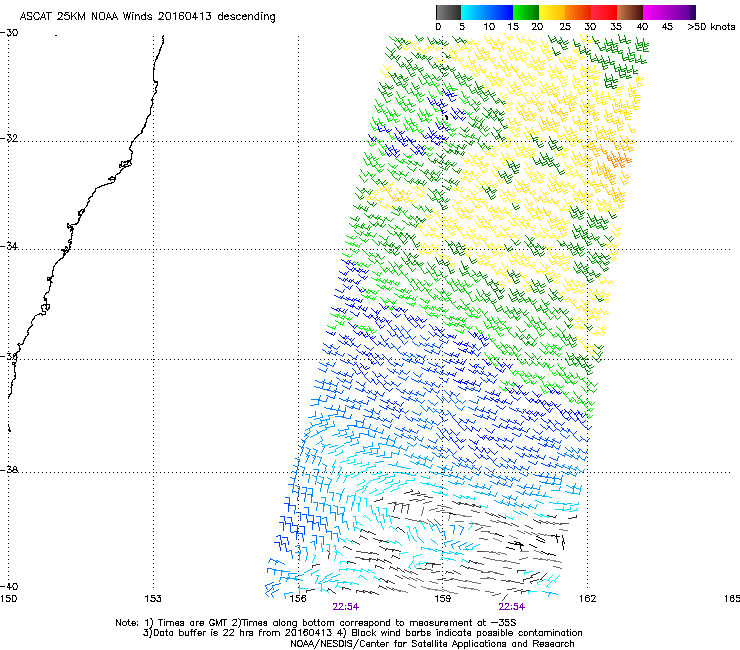Click the "5" label under the color bar
Image resolution: width=740 pixels, height=650 pixels.
coord(462,27)
